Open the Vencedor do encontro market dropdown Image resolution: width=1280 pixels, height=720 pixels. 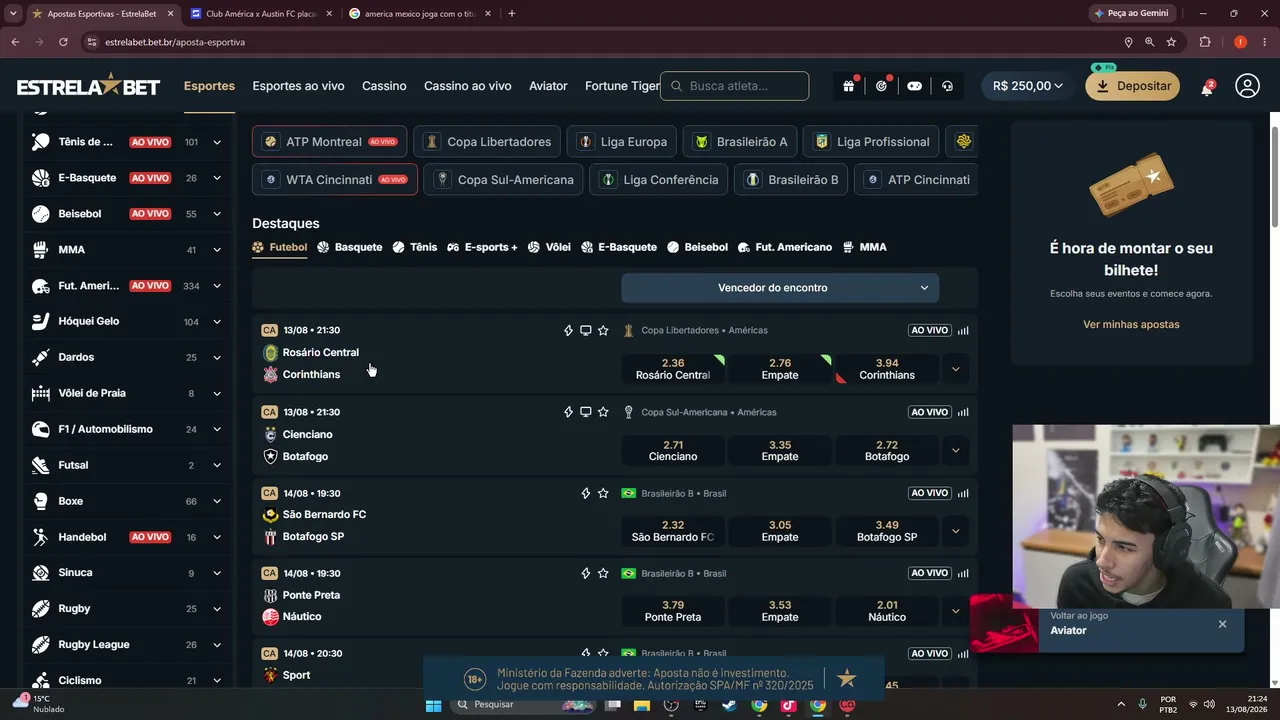(x=780, y=288)
